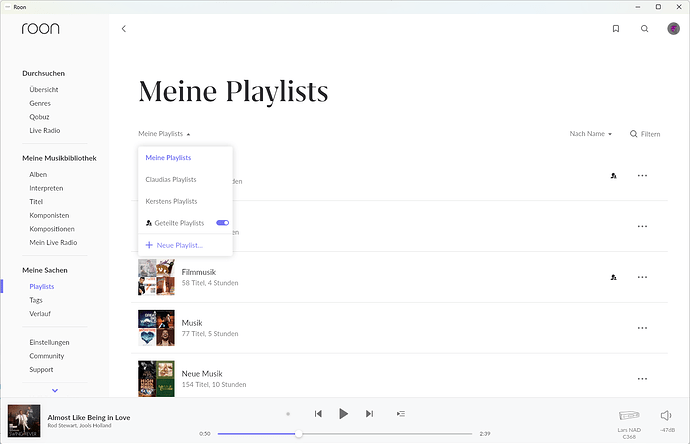Open the Neue Musik playlist title
690x444 pixels.
pyautogui.click(x=202, y=374)
